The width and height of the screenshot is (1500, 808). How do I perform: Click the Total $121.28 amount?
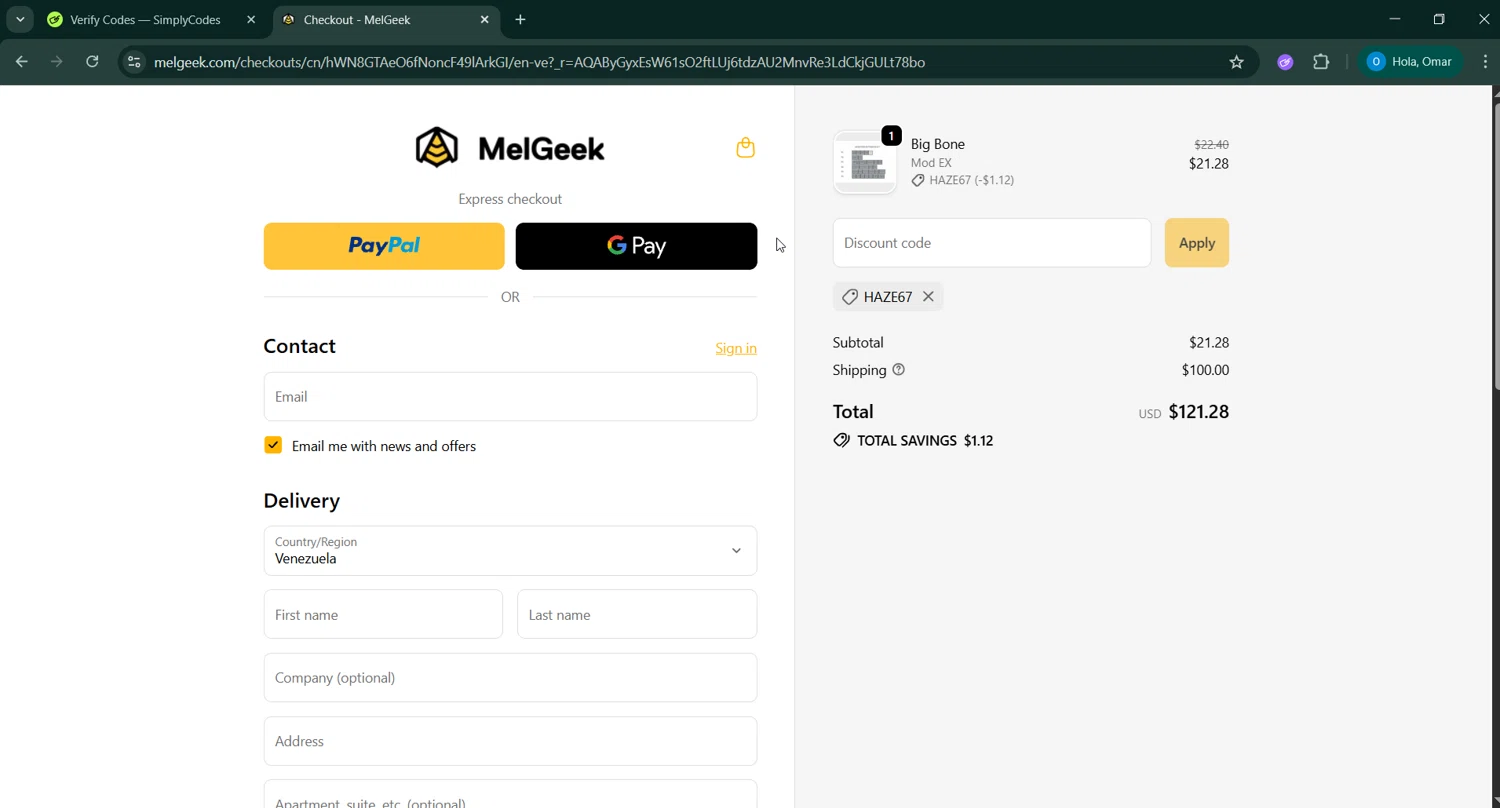click(x=1198, y=412)
